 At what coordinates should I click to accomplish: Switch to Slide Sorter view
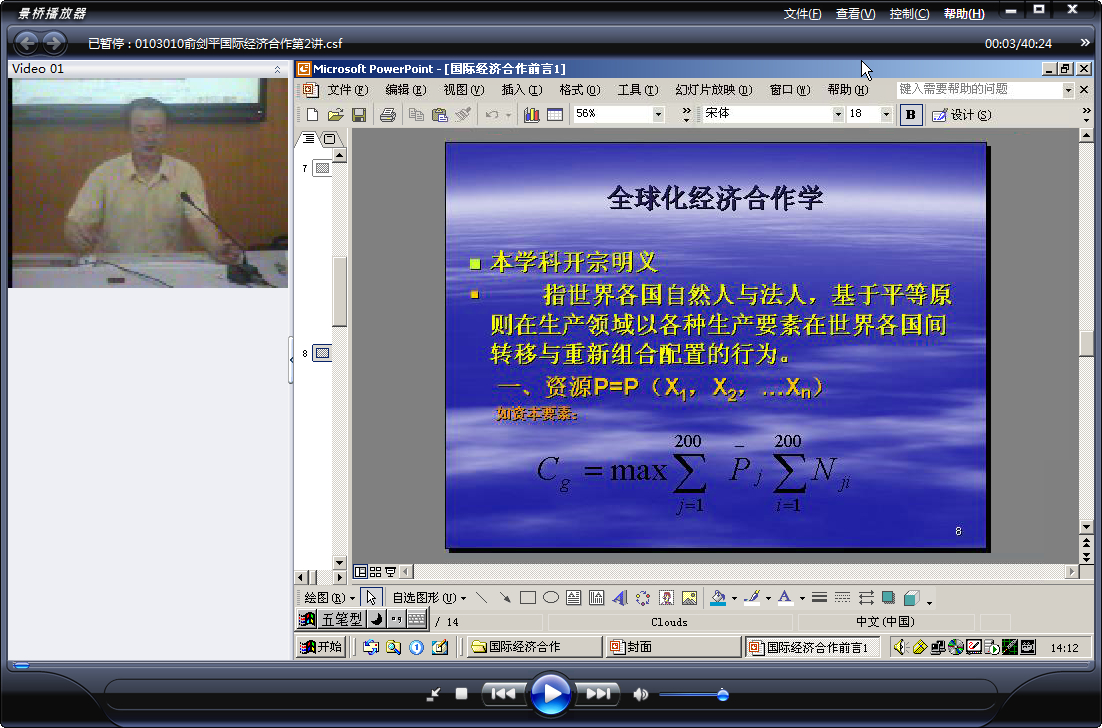(x=375, y=572)
